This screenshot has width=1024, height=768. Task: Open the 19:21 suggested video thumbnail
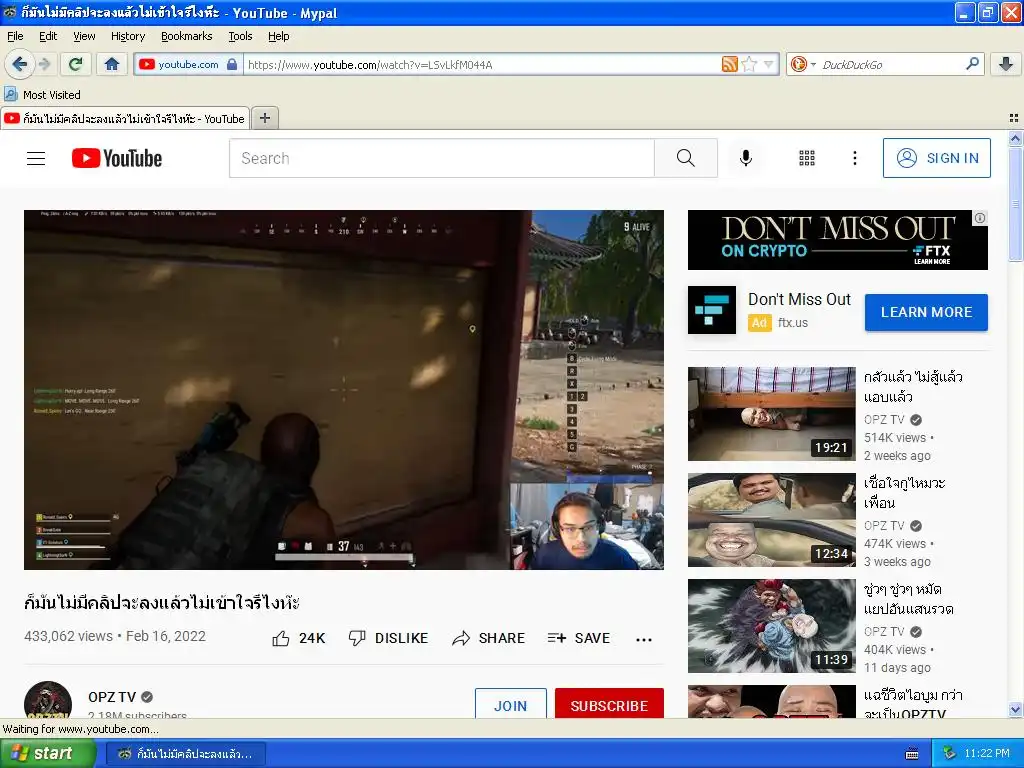coord(771,414)
